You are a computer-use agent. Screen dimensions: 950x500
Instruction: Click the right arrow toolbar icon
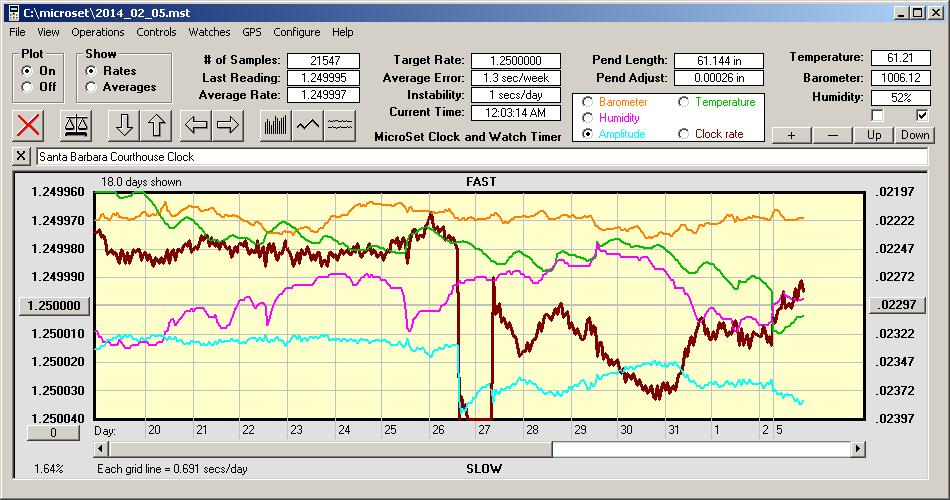point(229,125)
